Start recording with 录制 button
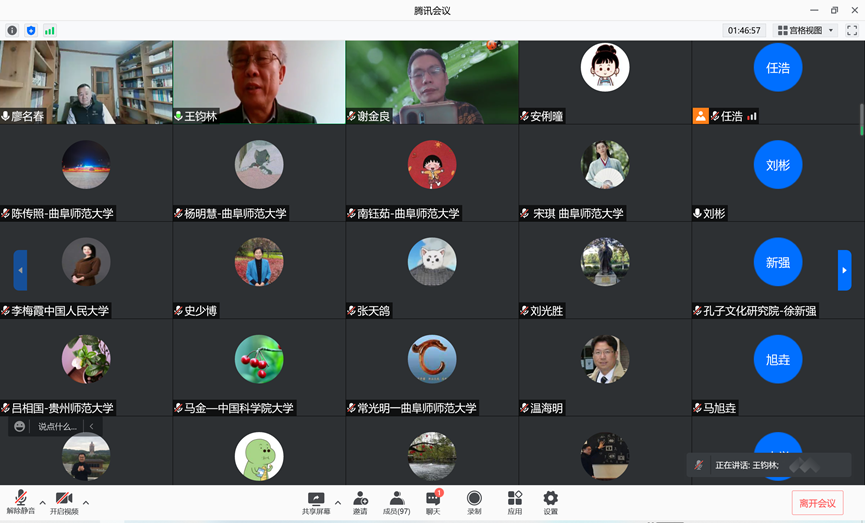This screenshot has height=523, width=865. [x=474, y=502]
